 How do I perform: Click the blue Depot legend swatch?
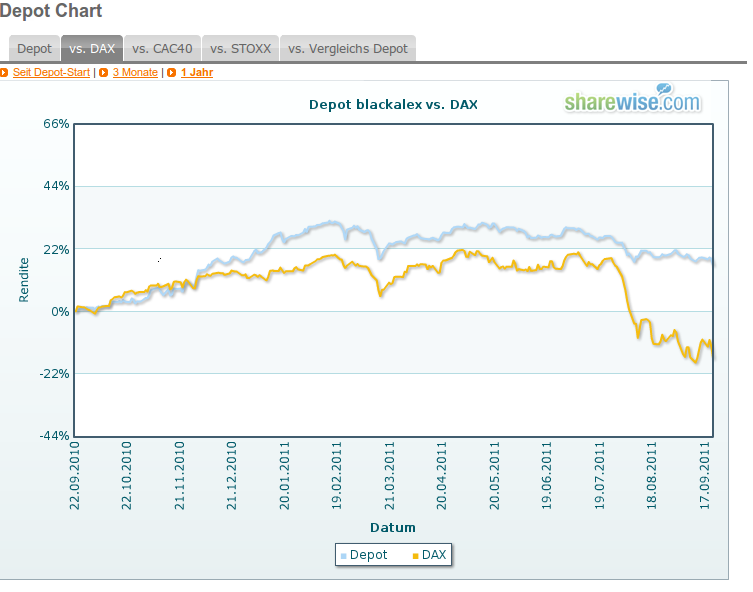click(x=343, y=555)
